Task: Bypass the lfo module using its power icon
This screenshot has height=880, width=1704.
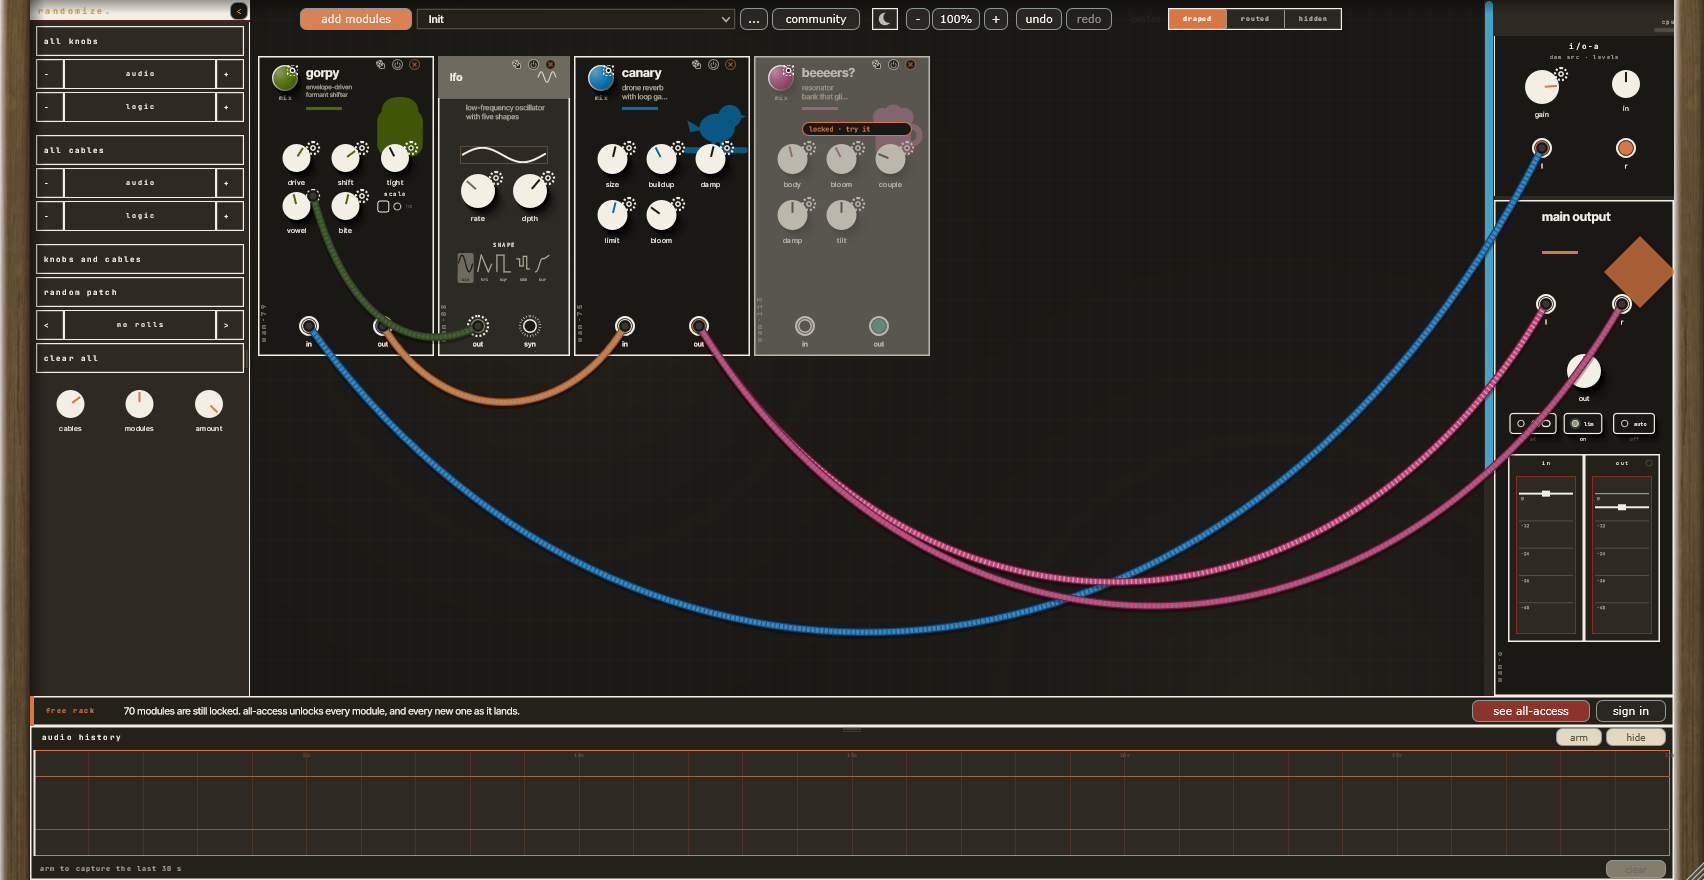Action: 533,65
